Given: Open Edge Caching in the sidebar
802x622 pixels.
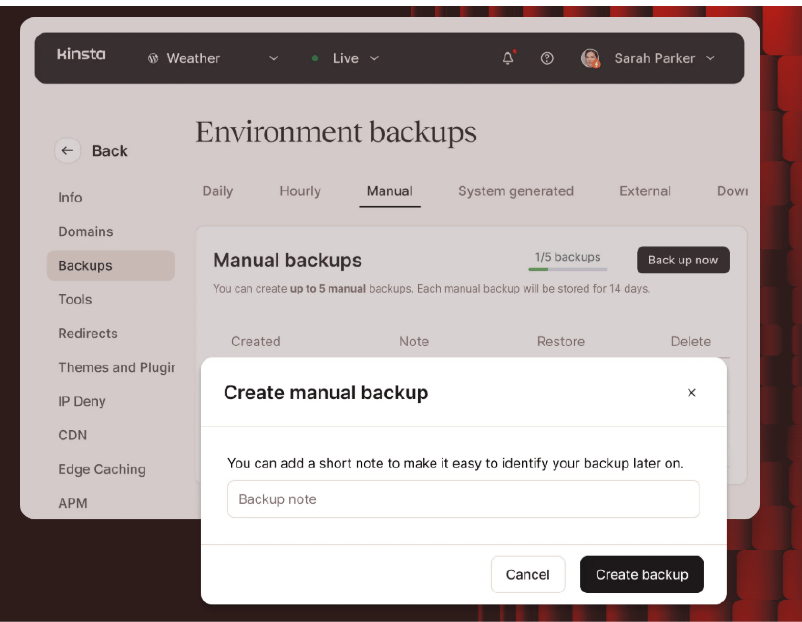Looking at the screenshot, I should point(102,469).
